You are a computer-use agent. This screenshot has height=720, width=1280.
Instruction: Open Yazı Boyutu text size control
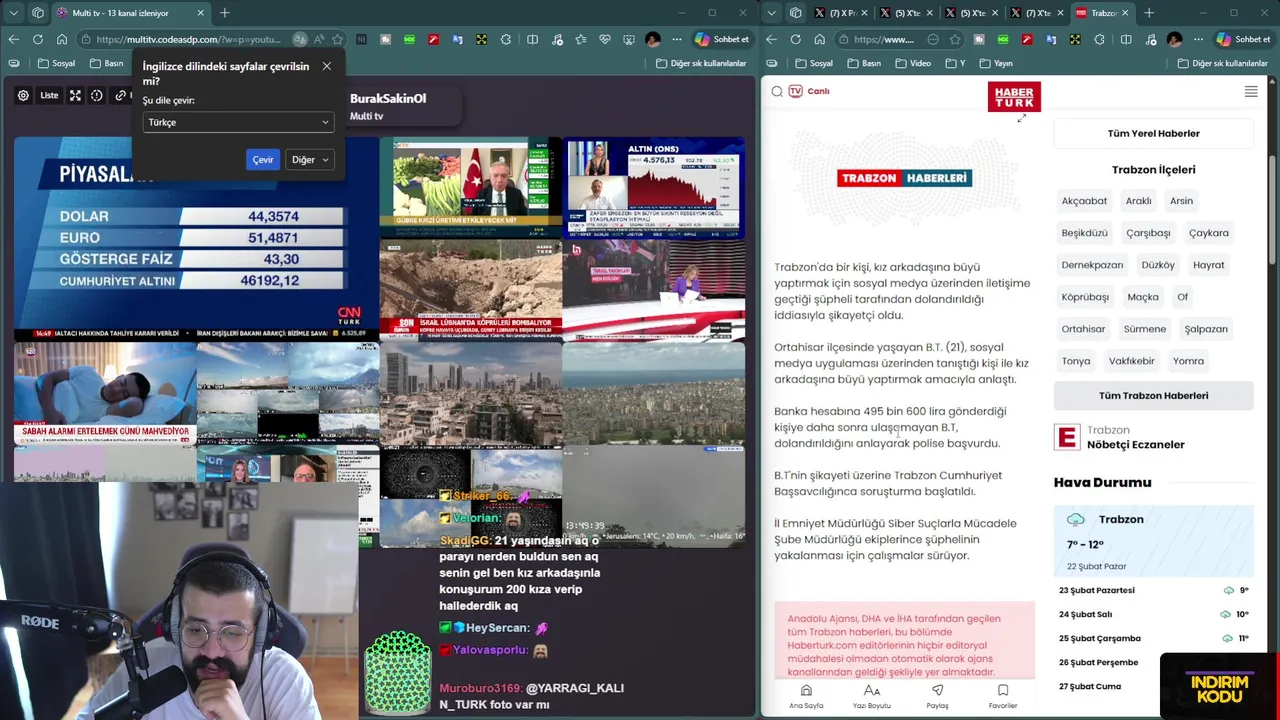coord(872,696)
